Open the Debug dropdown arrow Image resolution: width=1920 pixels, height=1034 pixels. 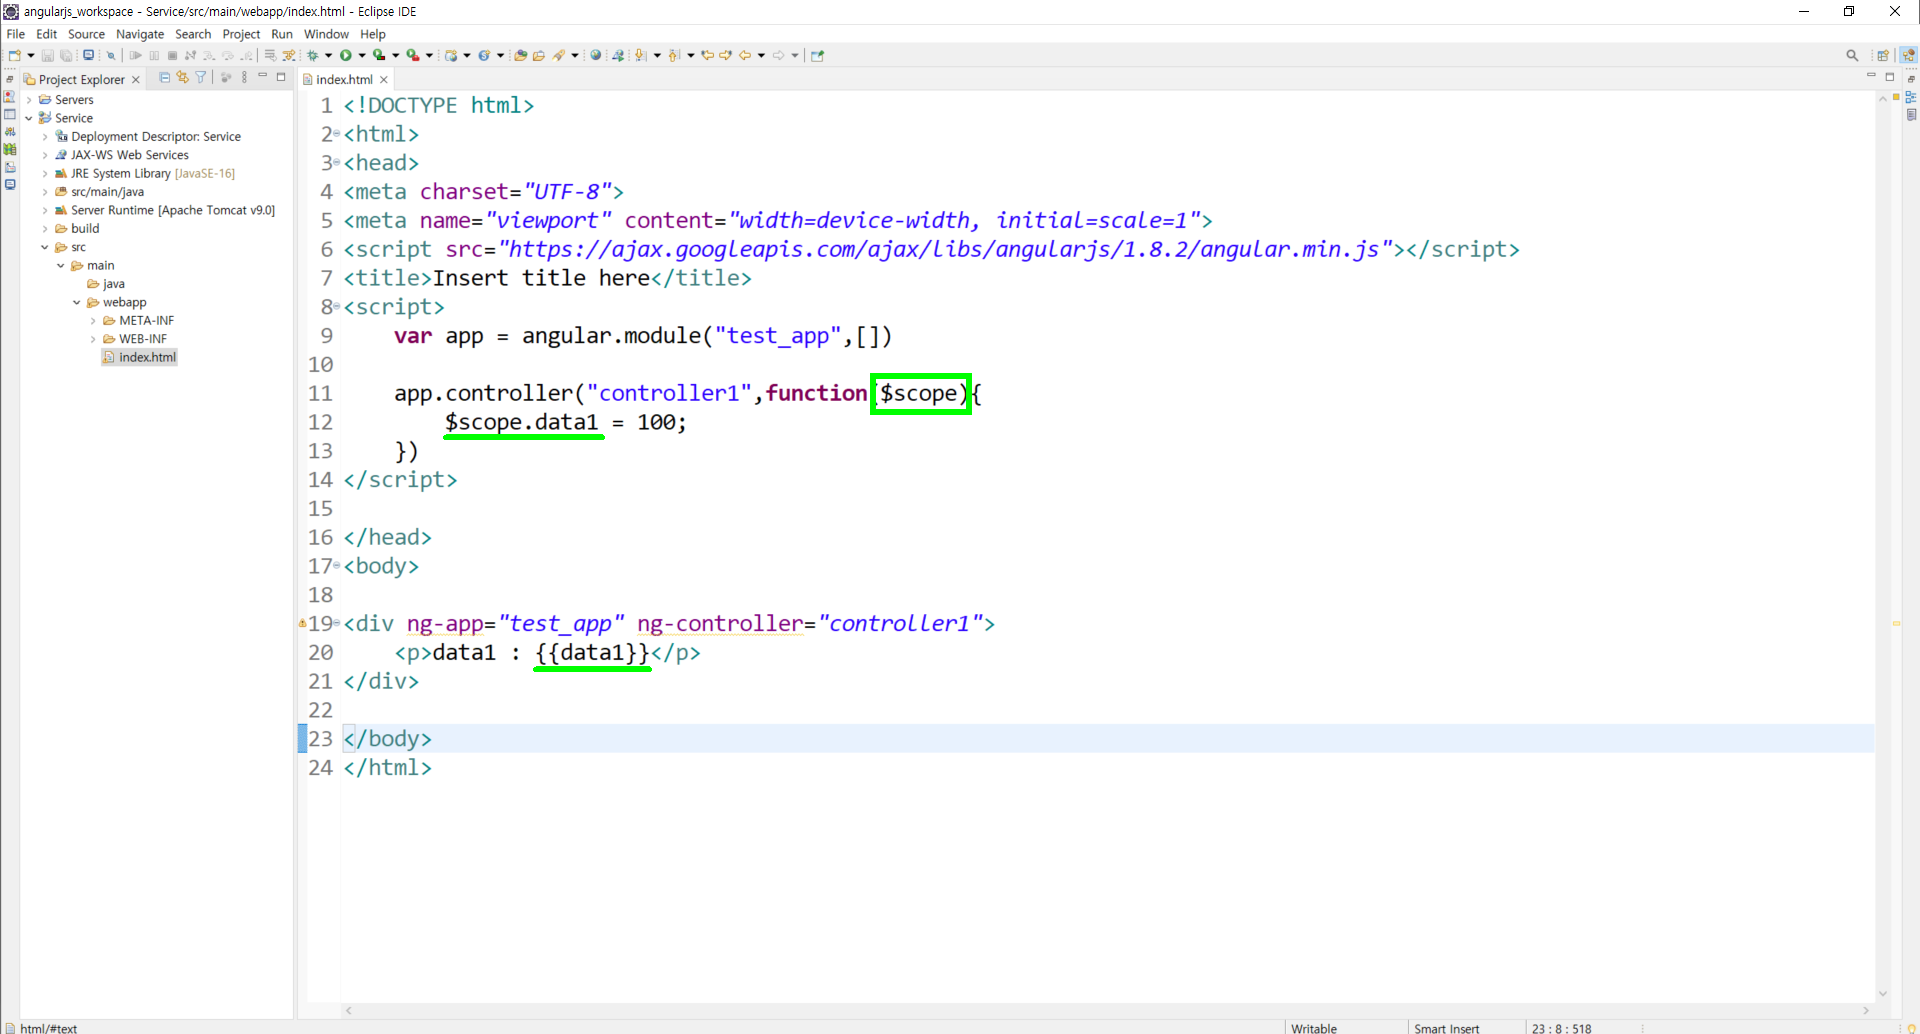click(328, 55)
